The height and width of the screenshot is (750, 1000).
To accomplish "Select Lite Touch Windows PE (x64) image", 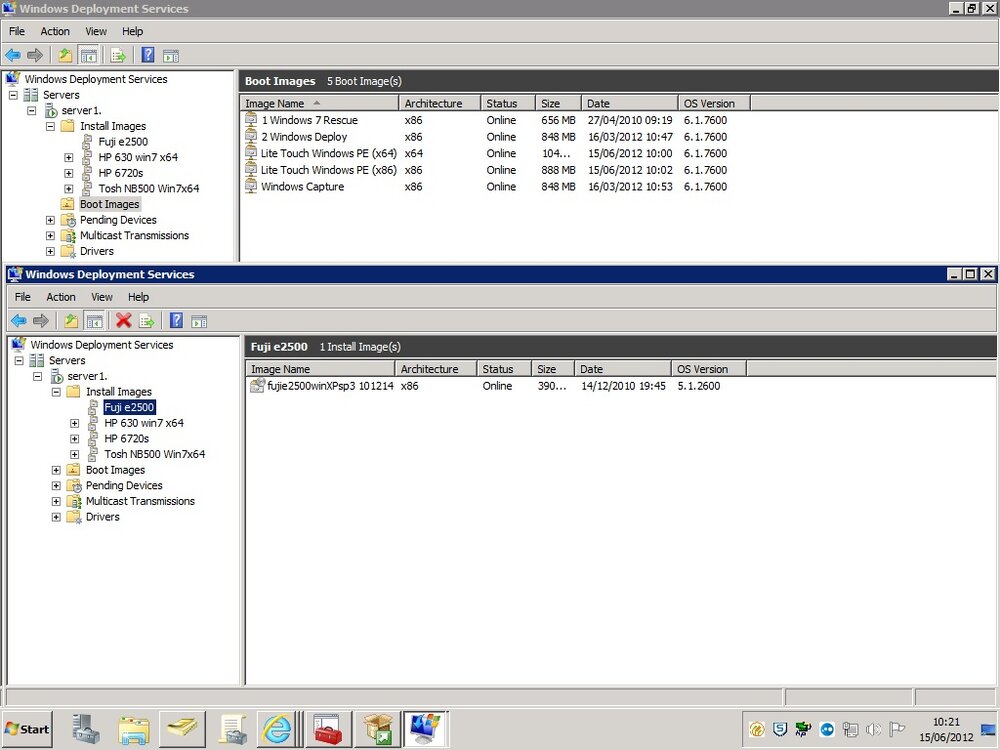I will 328,153.
